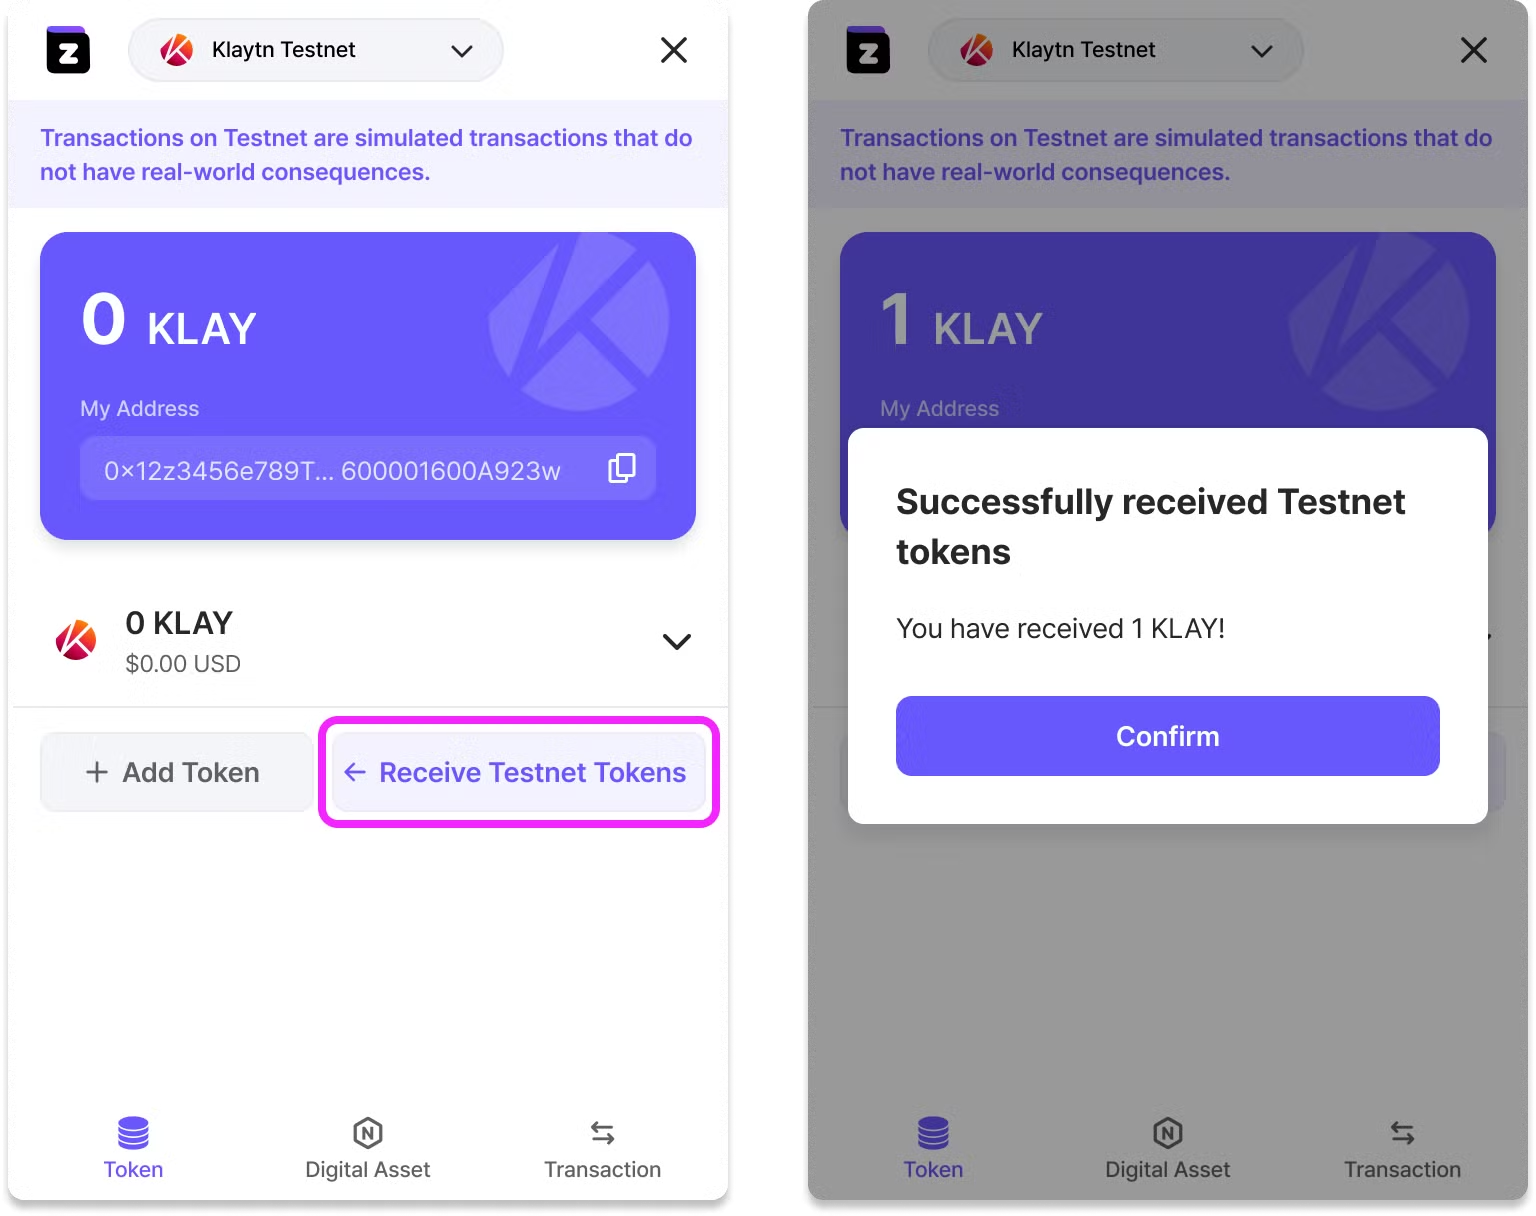Click the Z wallet logo in the right panel

(x=868, y=50)
